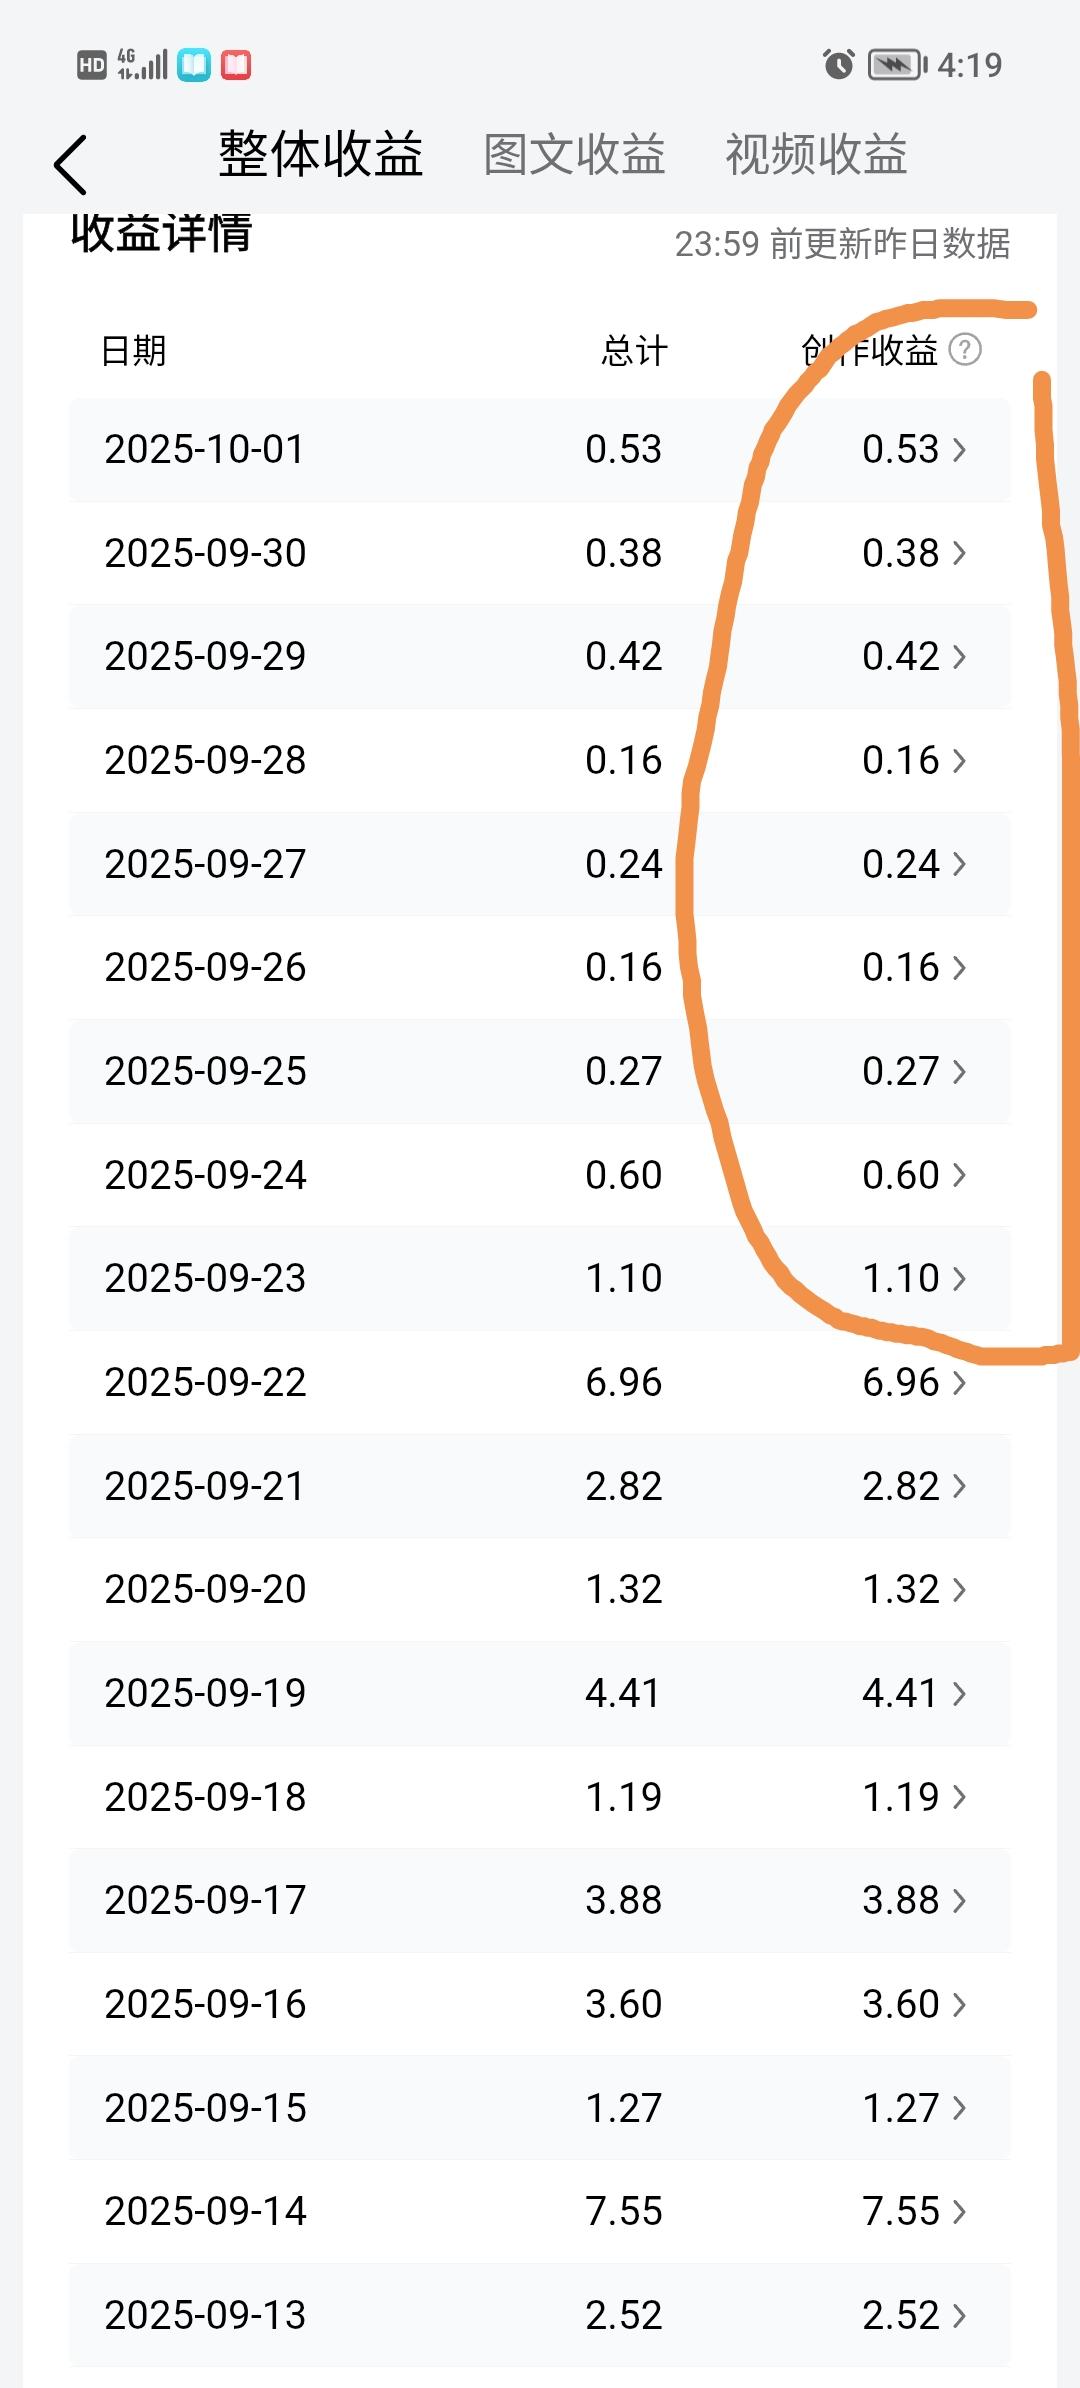Switch to the 视频收益 tab

(x=816, y=155)
